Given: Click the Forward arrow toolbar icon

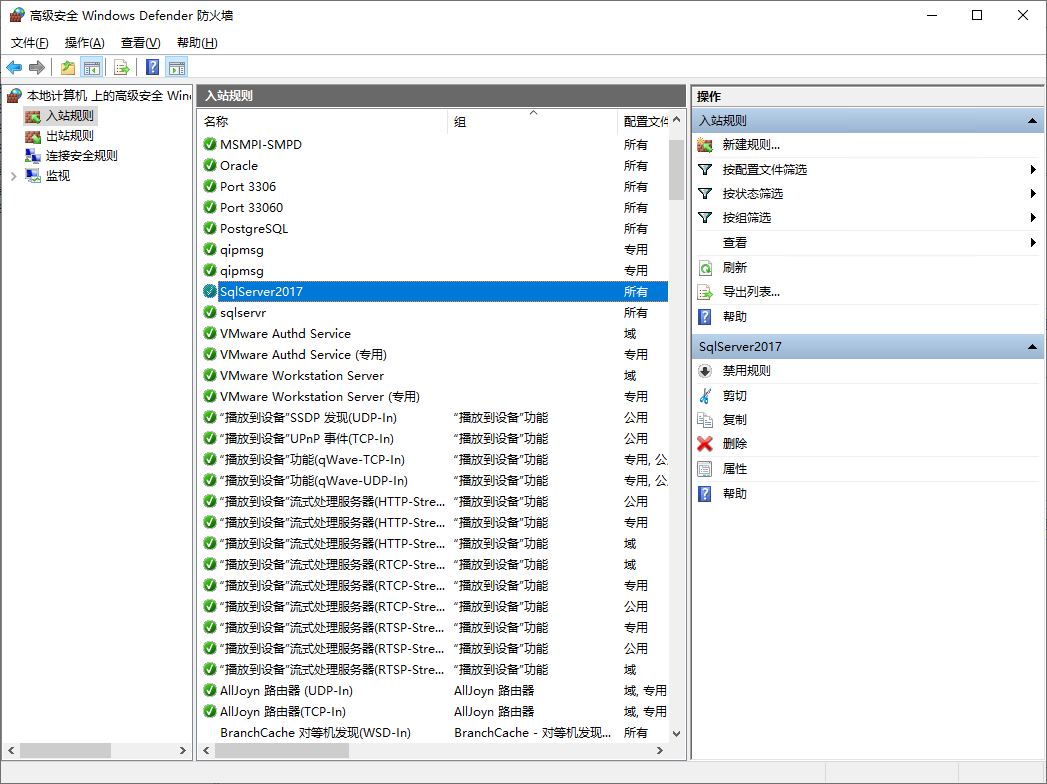Looking at the screenshot, I should point(37,67).
